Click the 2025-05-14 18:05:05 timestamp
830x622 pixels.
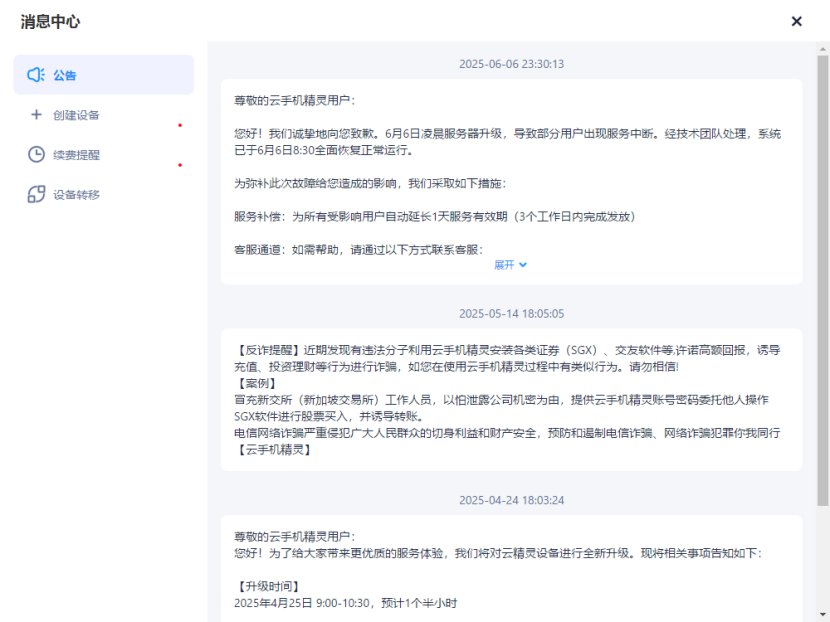511,313
